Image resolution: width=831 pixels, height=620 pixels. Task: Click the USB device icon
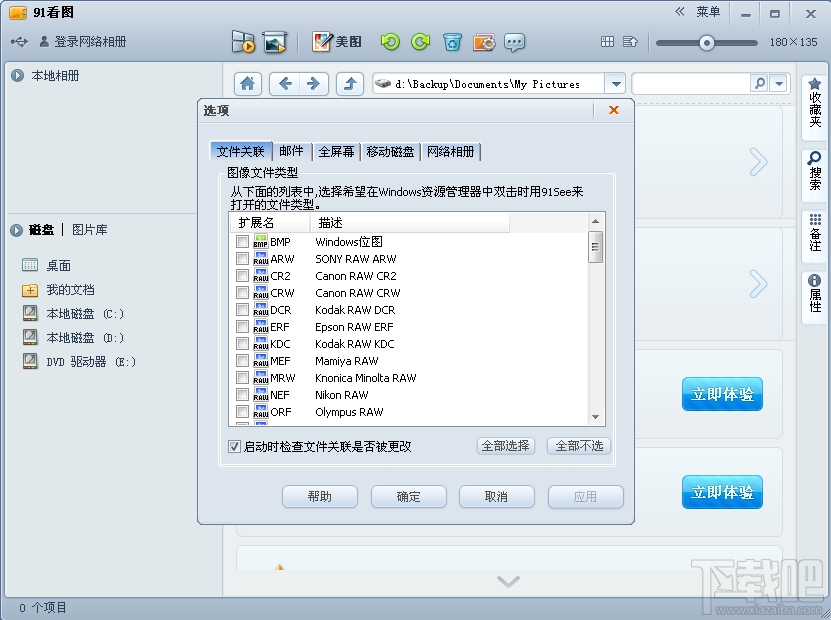click(x=19, y=41)
